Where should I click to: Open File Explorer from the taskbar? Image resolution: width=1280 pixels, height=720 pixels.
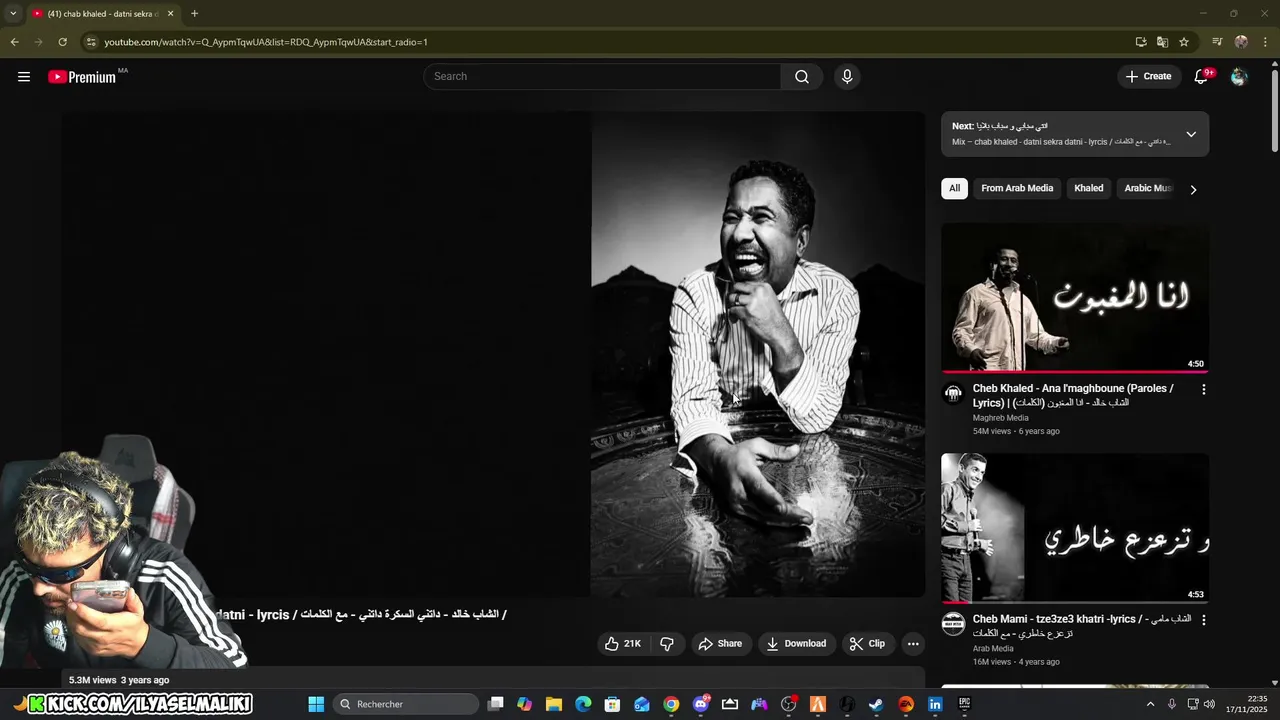(554, 704)
